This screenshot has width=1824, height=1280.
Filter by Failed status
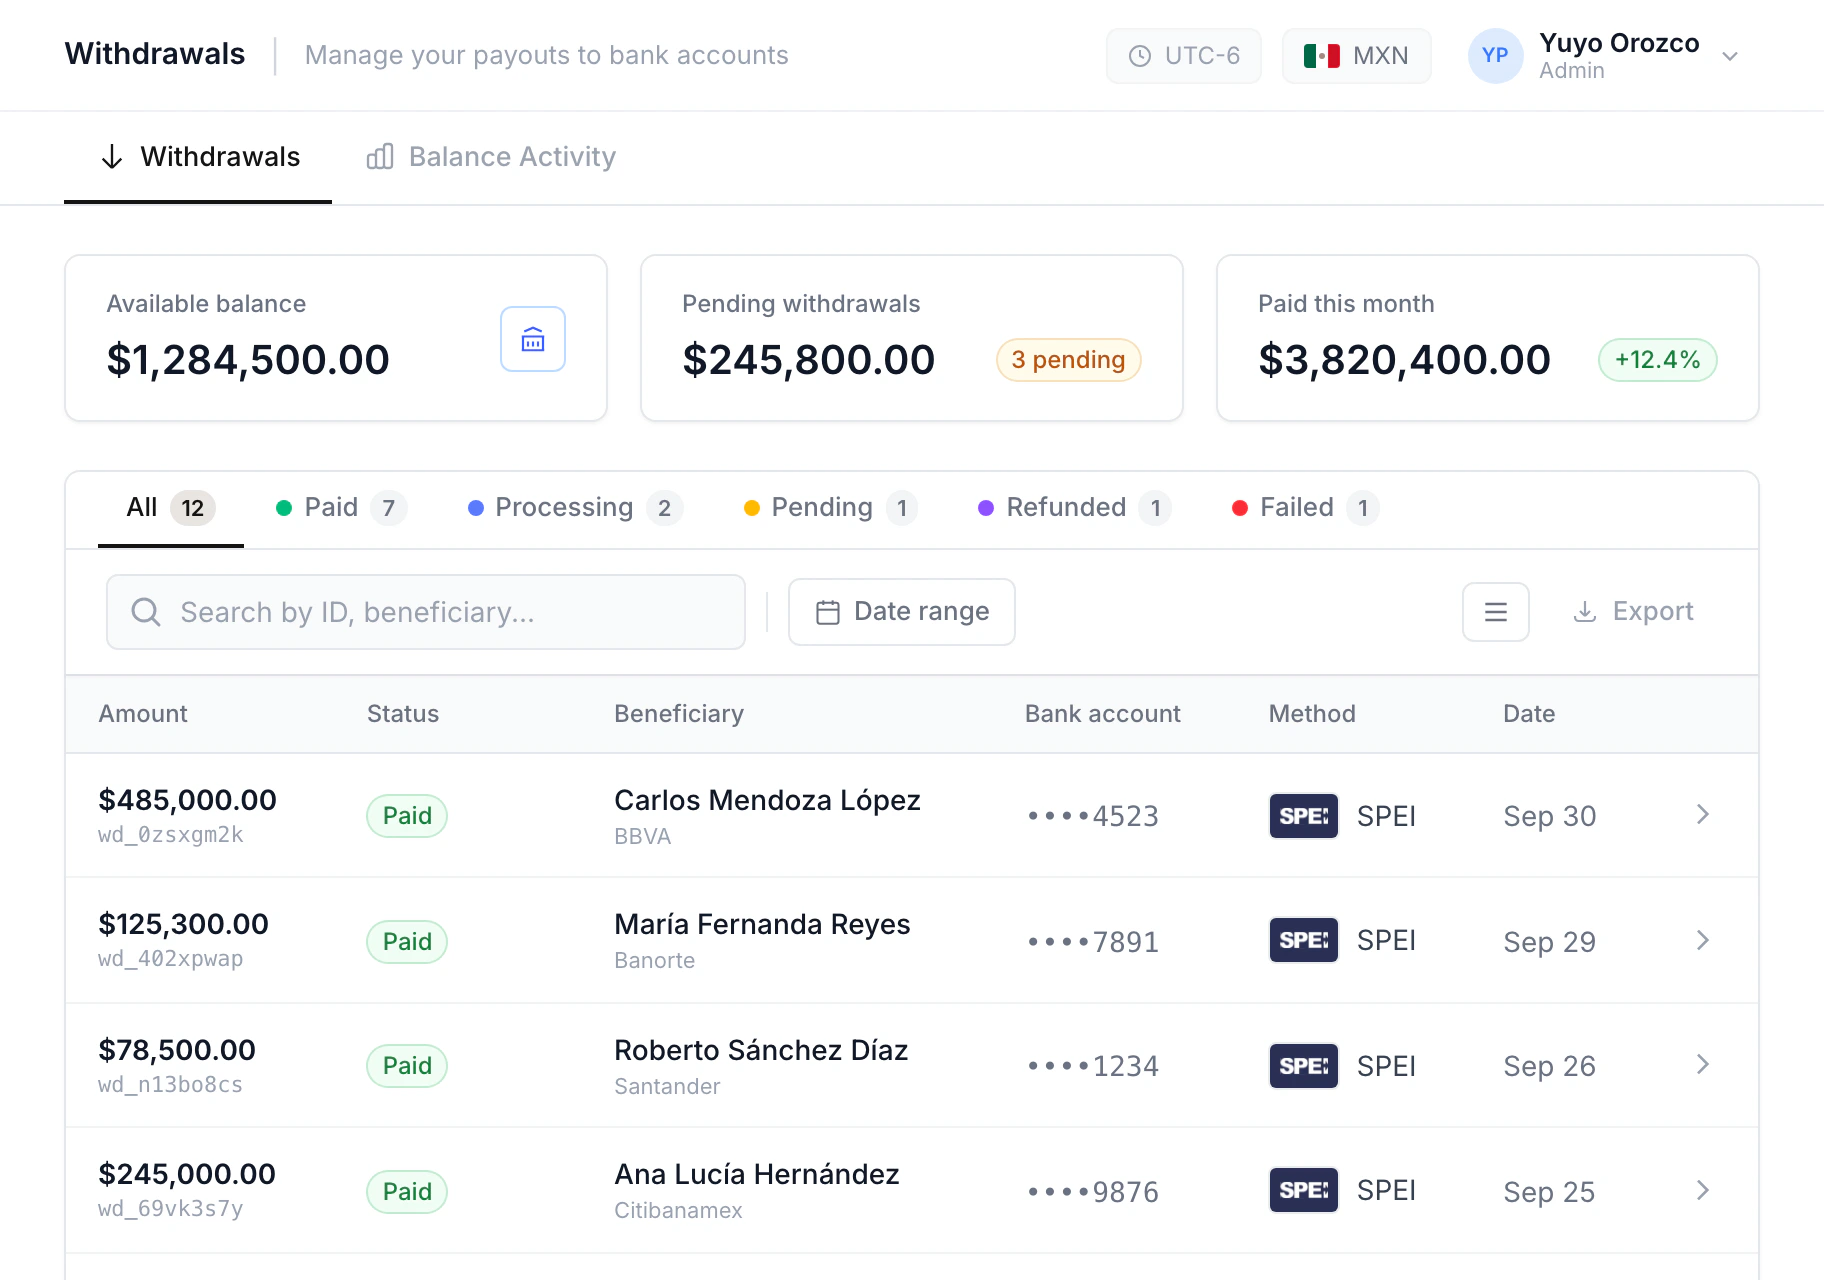tap(1305, 508)
